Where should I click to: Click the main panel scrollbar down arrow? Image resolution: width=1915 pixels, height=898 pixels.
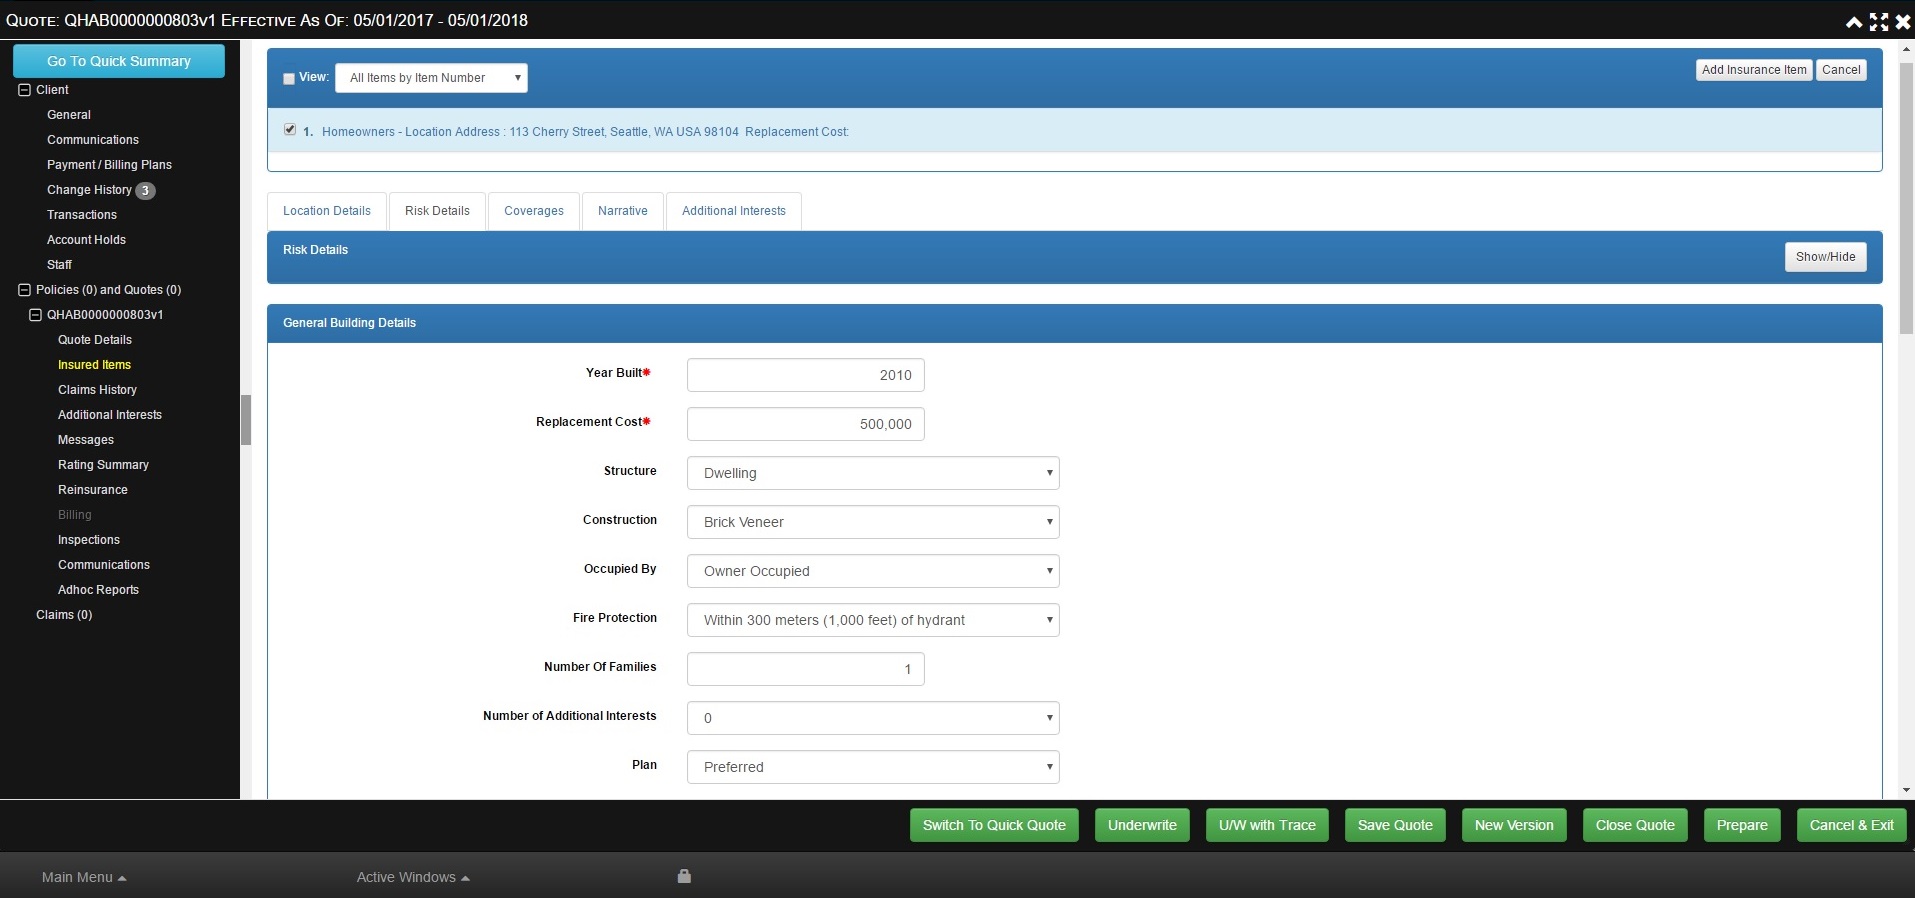pos(1906,790)
